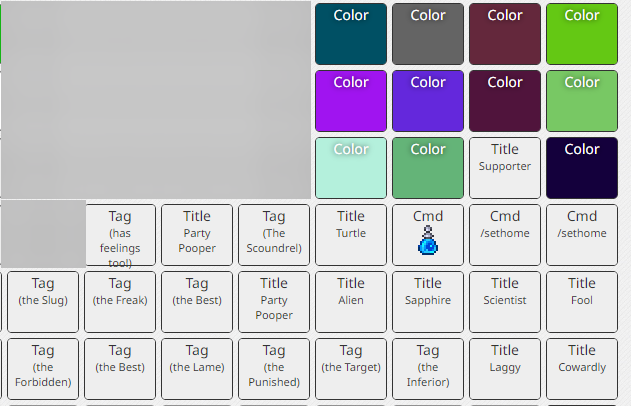Choose the Title Cowardly tile
Image resolution: width=631 pixels, height=406 pixels.
(582, 369)
